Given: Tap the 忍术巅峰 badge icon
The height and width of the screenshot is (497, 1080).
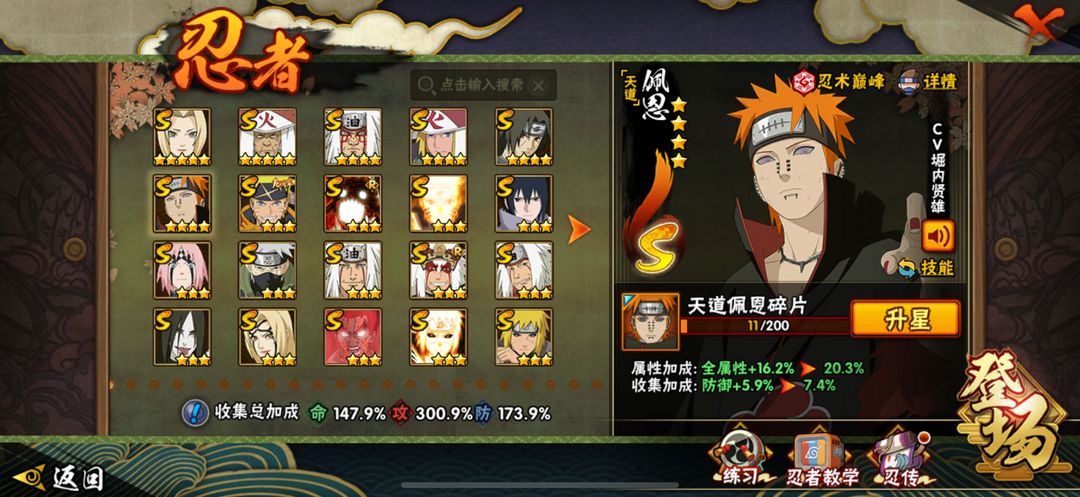Looking at the screenshot, I should [x=804, y=81].
